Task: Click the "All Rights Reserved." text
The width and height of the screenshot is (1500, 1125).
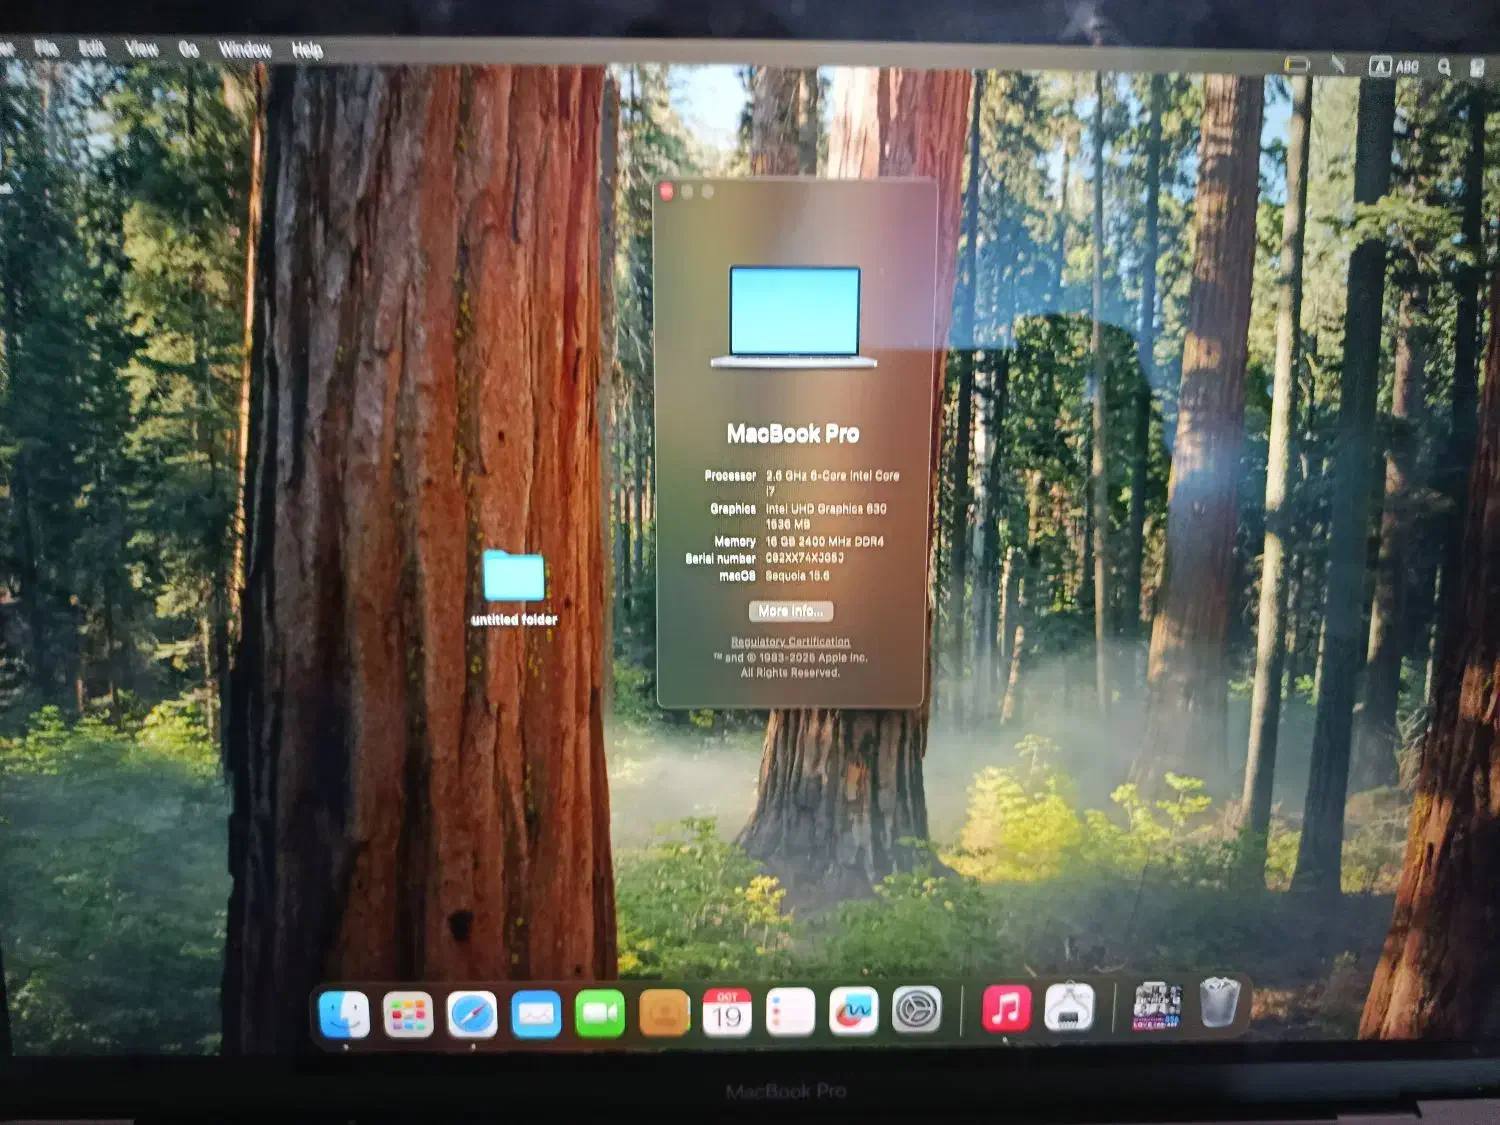Action: coord(790,673)
